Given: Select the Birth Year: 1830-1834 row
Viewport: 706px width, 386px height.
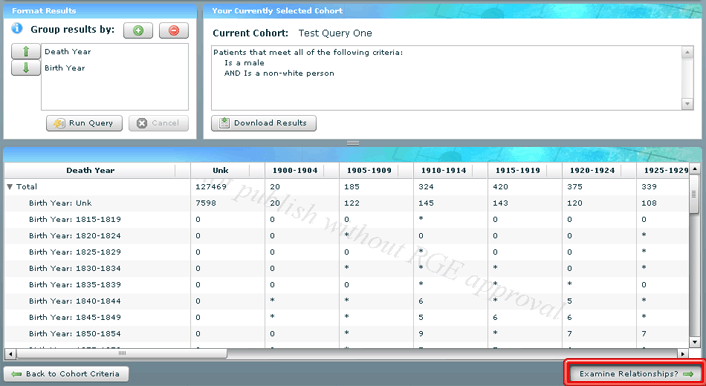Looking at the screenshot, I should click(x=347, y=268).
